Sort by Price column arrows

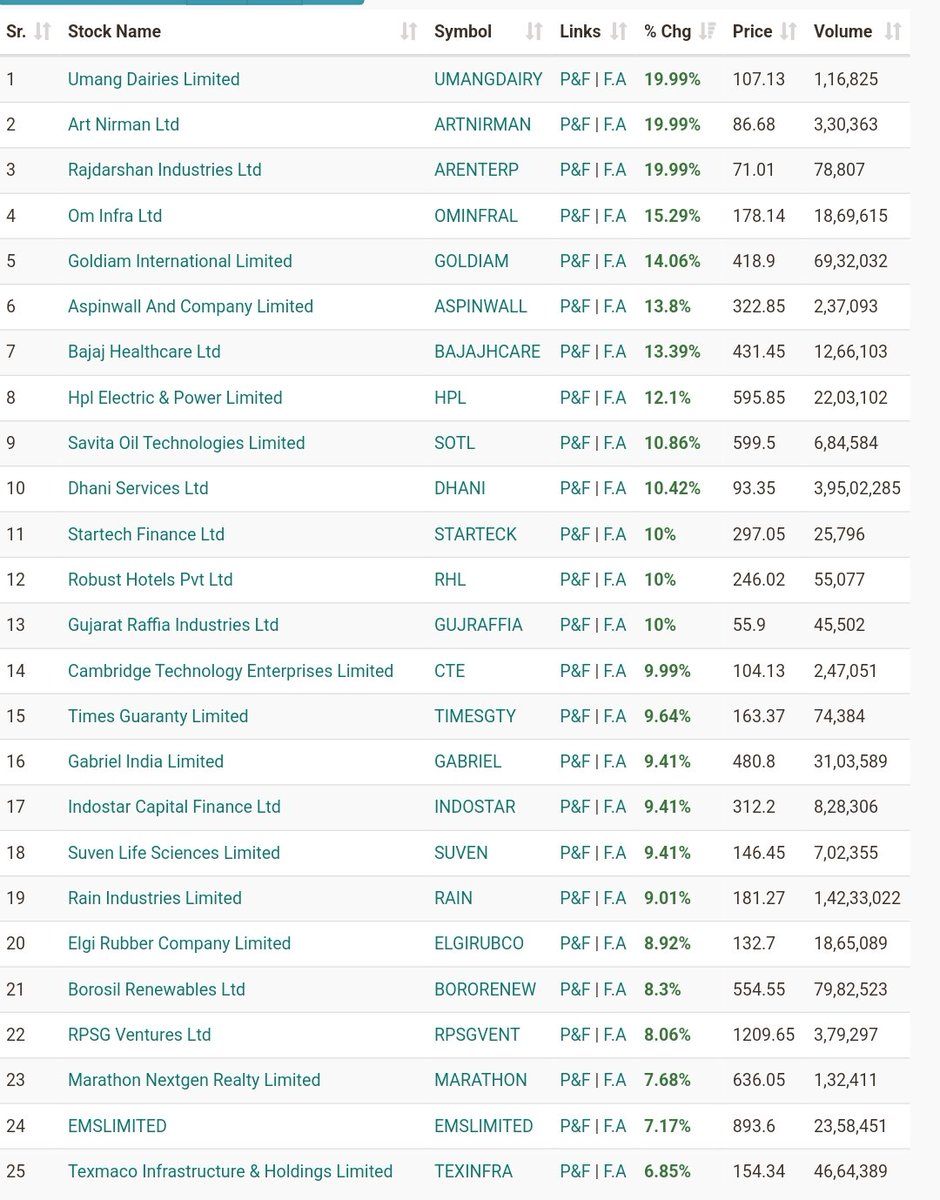(789, 32)
